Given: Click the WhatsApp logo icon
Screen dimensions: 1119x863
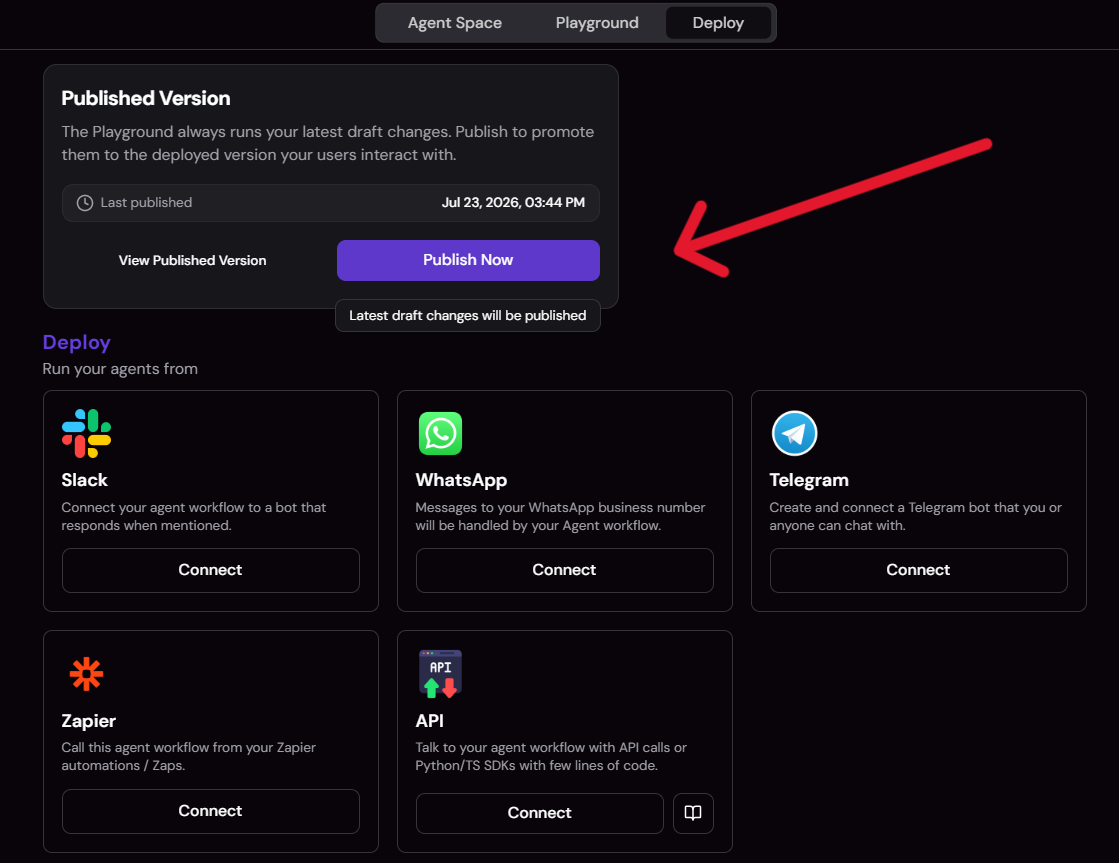Looking at the screenshot, I should (440, 433).
